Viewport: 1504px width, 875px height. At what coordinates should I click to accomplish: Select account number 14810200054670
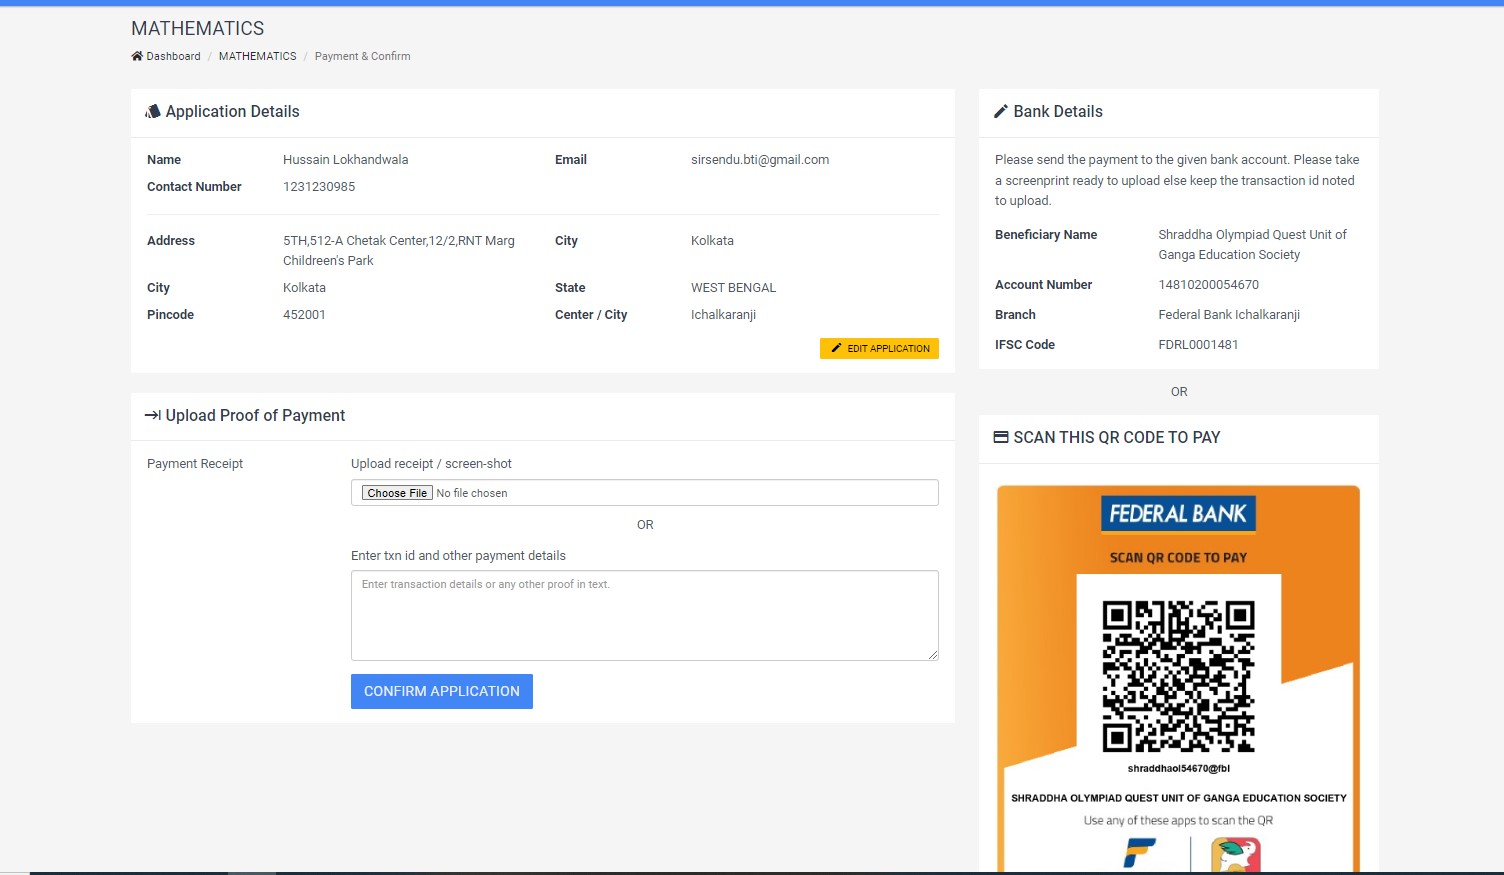tap(1208, 285)
